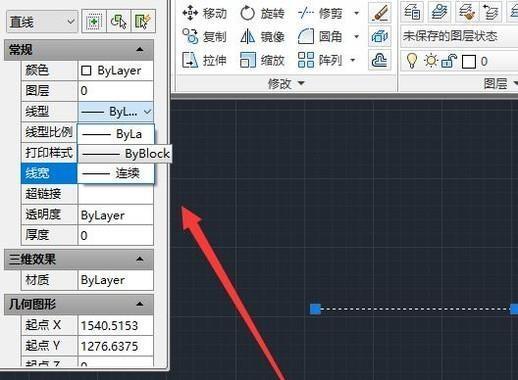Select the Mirror (镜像) tool
Image resolution: width=518 pixels, height=380 pixels.
[262, 36]
